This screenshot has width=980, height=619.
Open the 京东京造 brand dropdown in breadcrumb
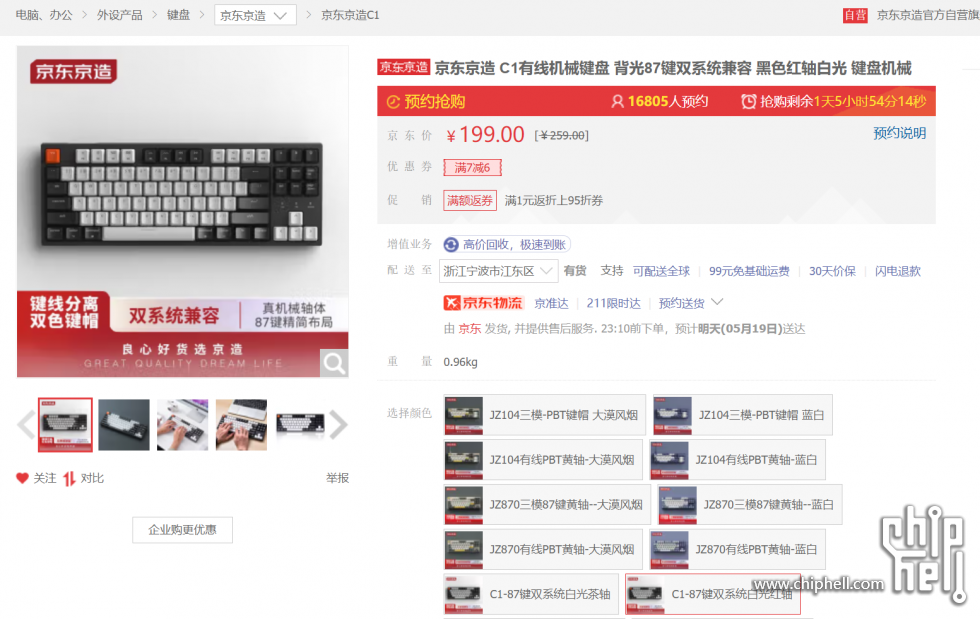point(255,15)
